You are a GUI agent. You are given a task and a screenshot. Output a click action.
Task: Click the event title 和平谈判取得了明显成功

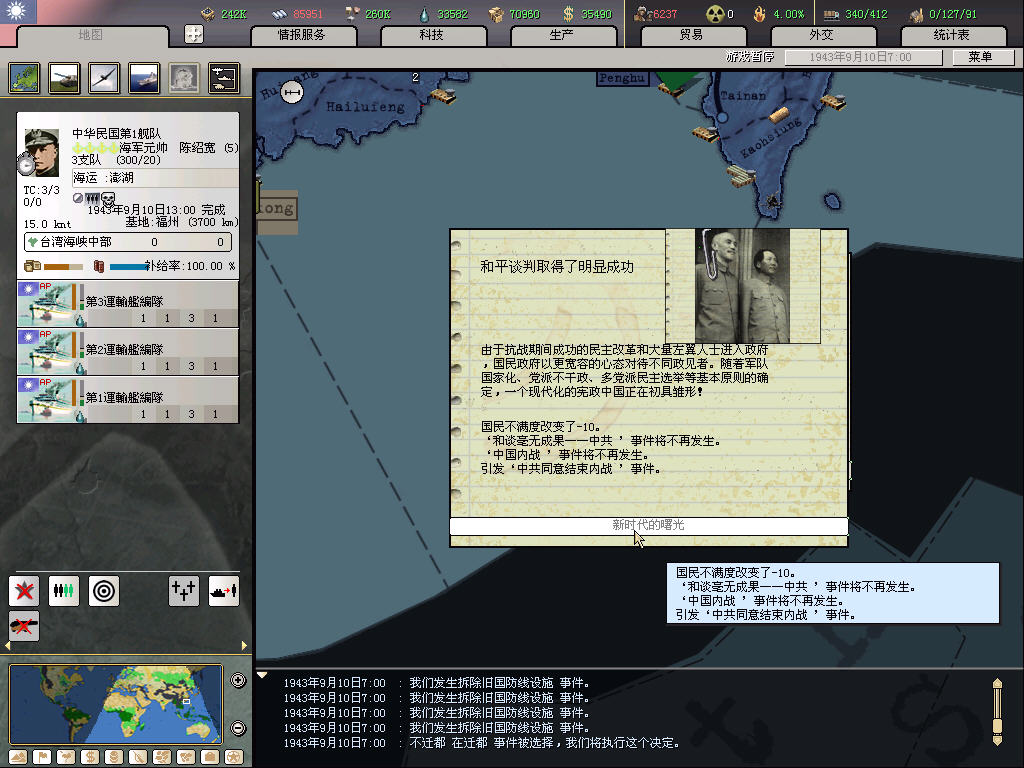[x=557, y=266]
